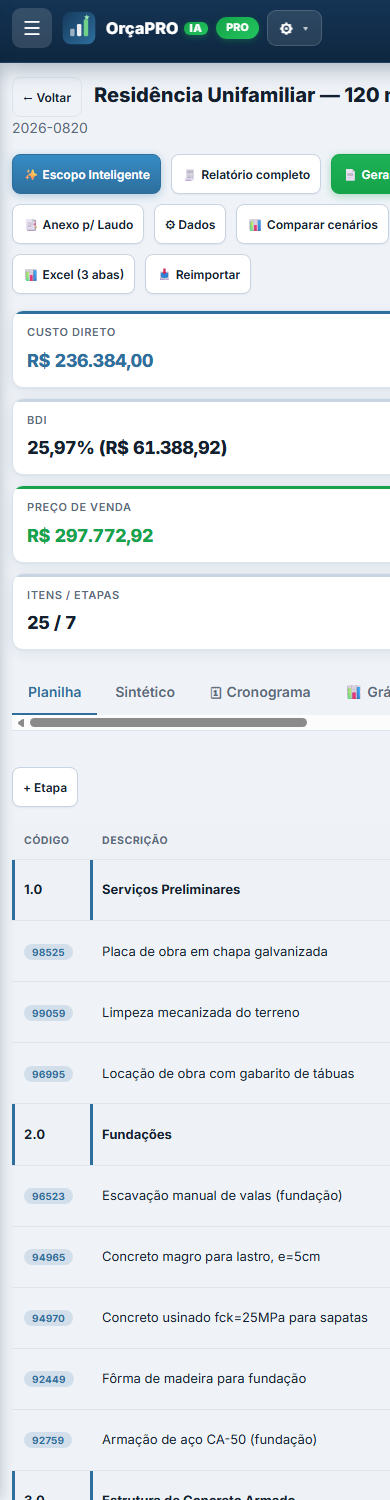Open the settings gear dropdown
The width and height of the screenshot is (390, 1500).
[x=294, y=28]
